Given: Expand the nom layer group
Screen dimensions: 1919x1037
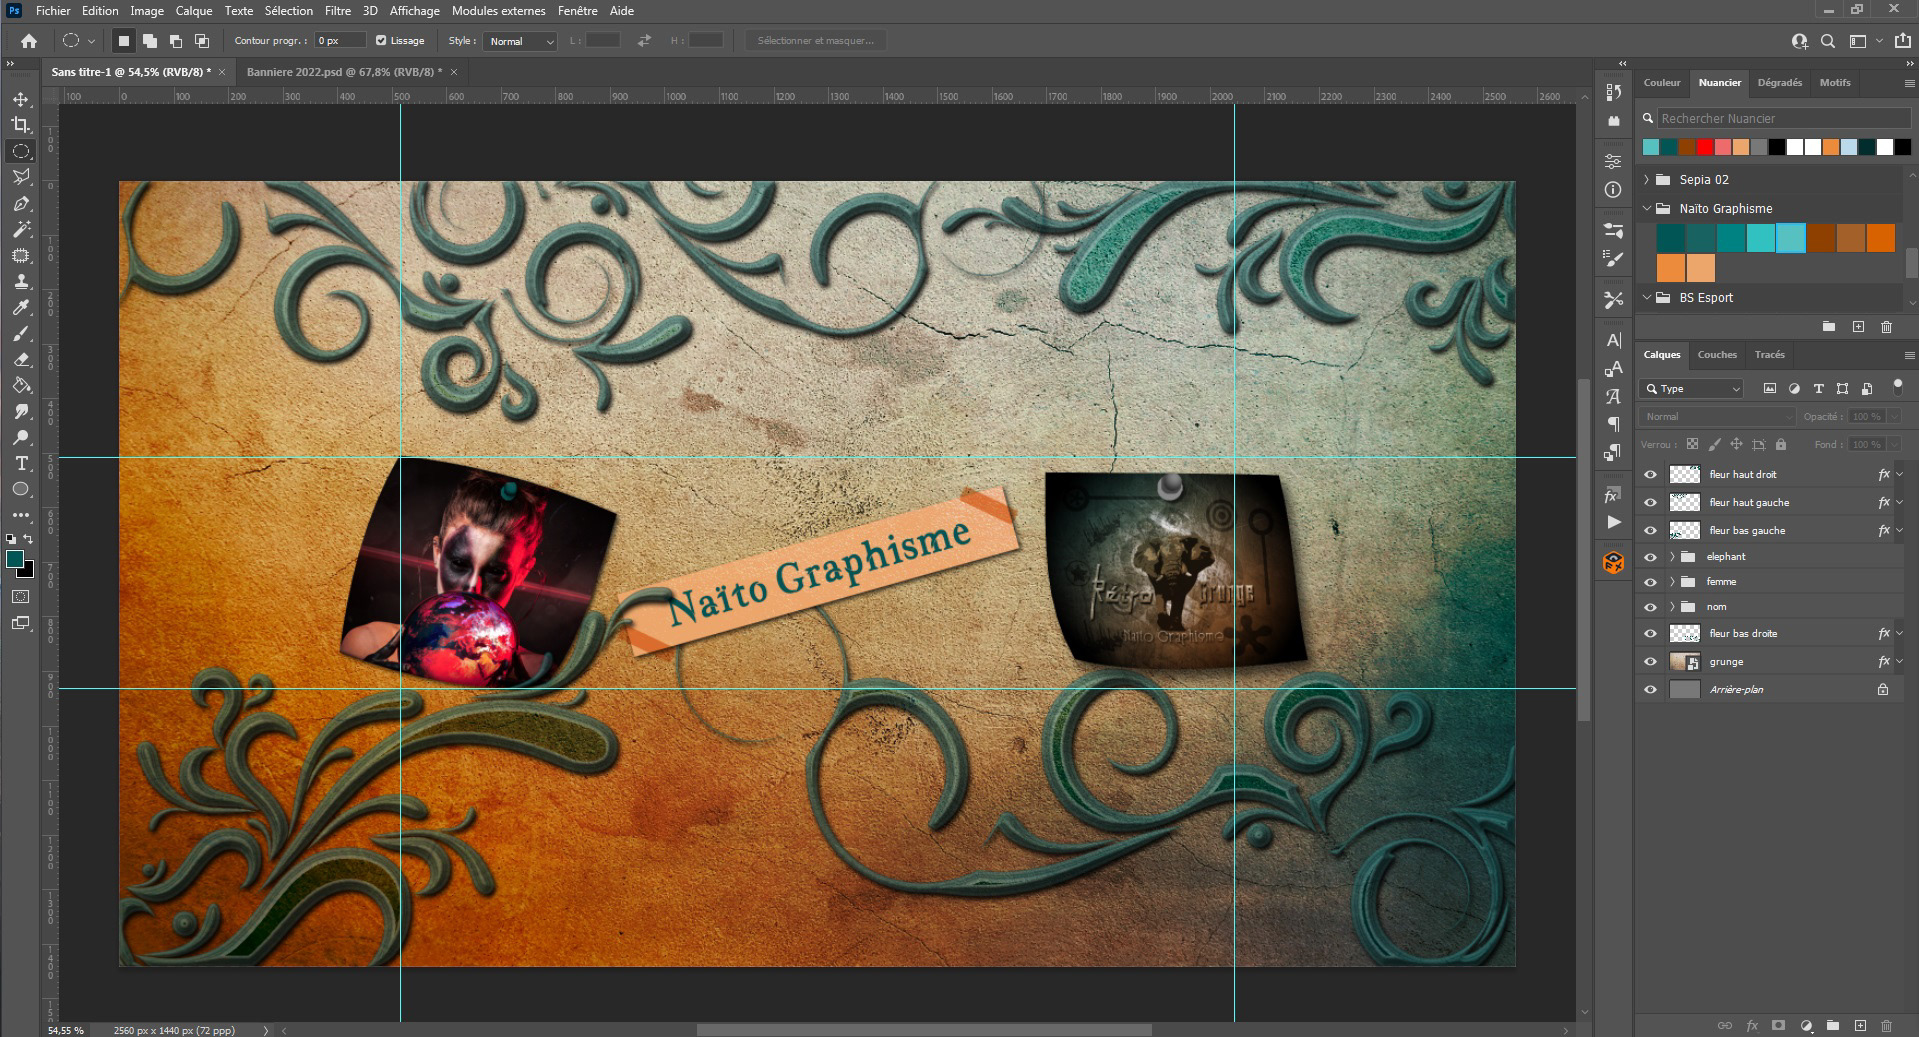Looking at the screenshot, I should 1672,607.
